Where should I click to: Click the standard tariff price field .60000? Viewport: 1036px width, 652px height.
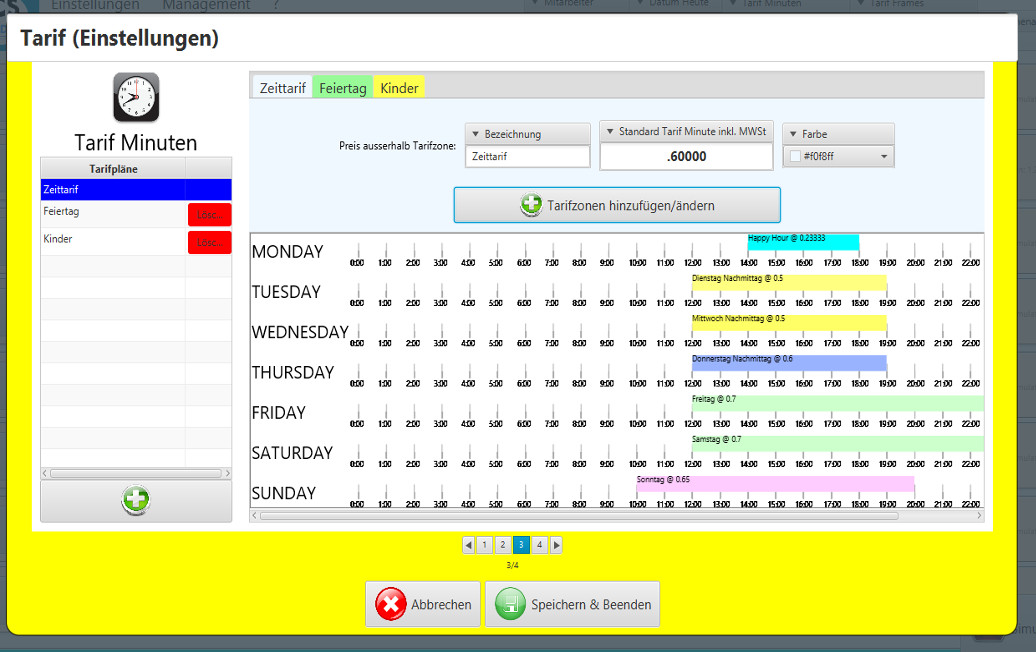pyautogui.click(x=686, y=157)
